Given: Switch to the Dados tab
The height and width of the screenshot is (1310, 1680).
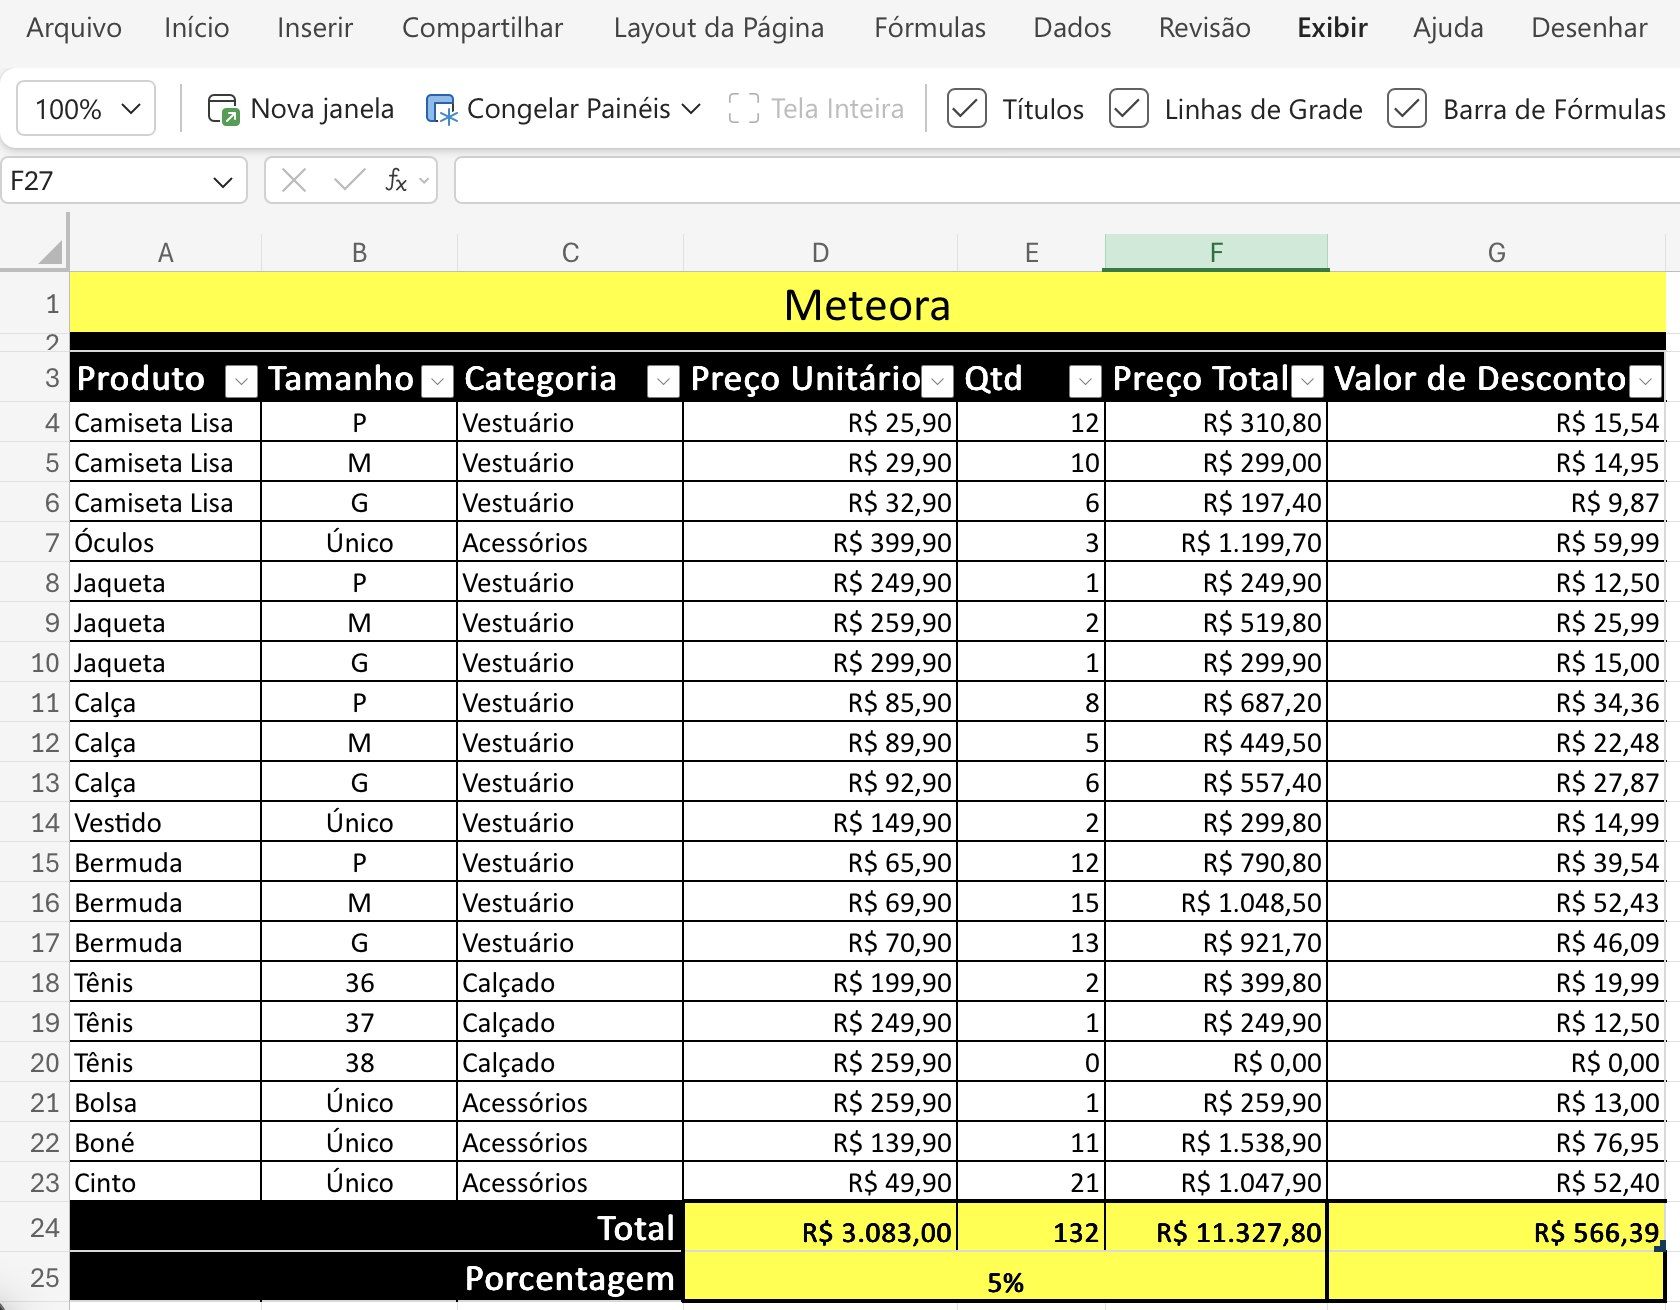Looking at the screenshot, I should click(1073, 28).
